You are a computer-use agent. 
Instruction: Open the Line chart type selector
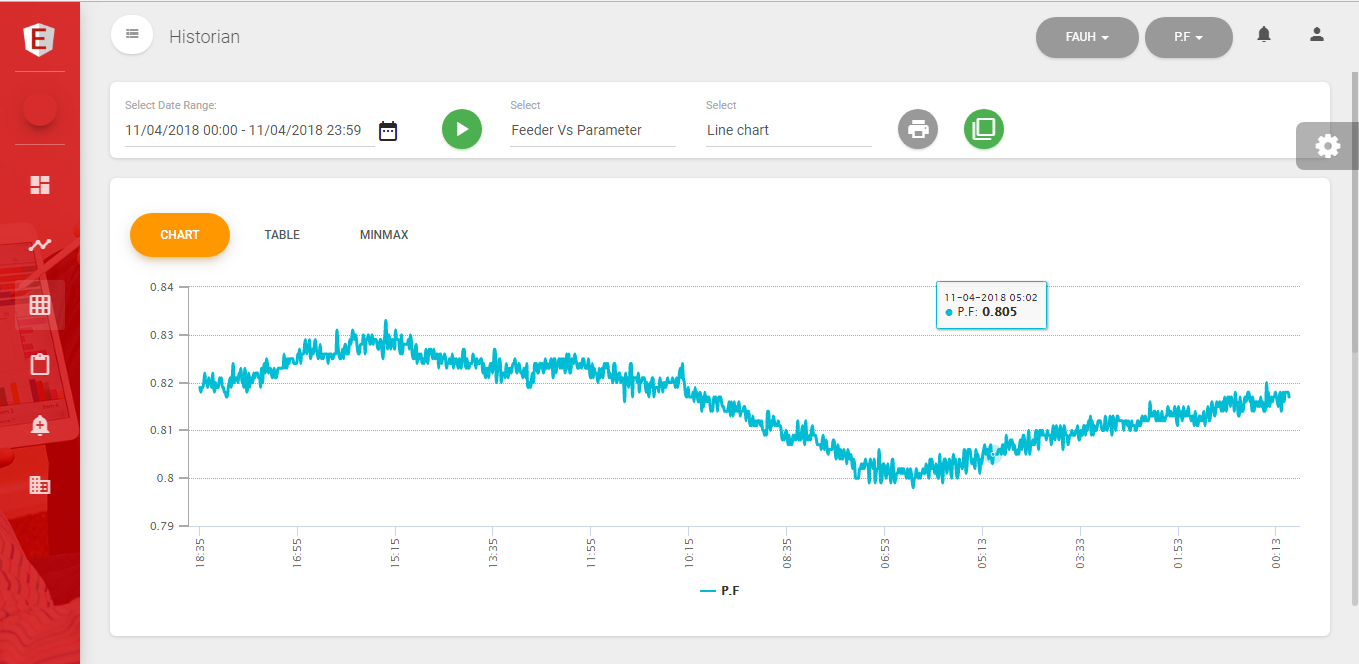pyautogui.click(x=788, y=130)
